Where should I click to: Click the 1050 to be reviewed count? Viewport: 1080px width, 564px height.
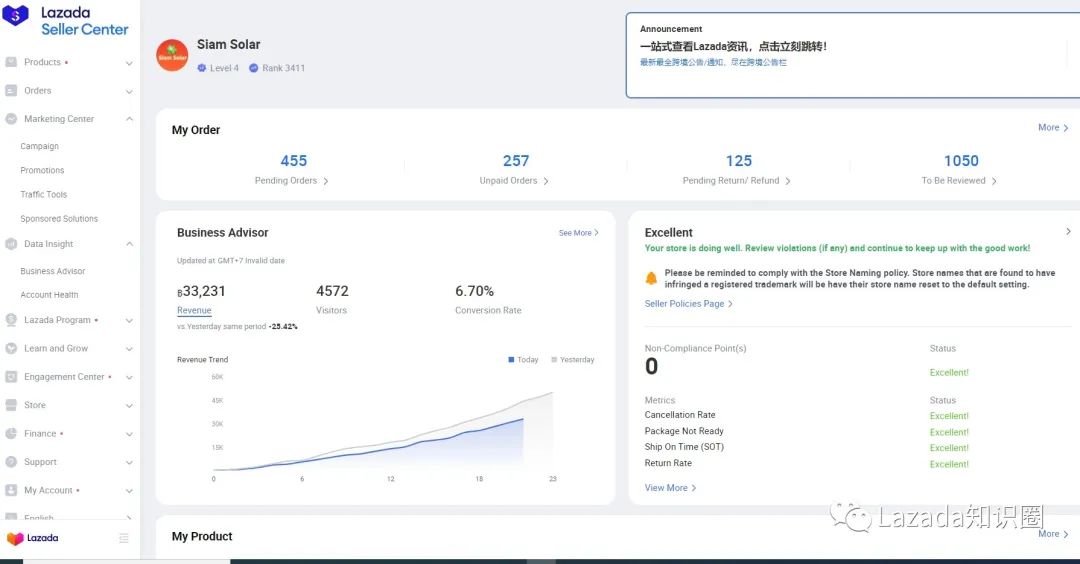[x=961, y=160]
